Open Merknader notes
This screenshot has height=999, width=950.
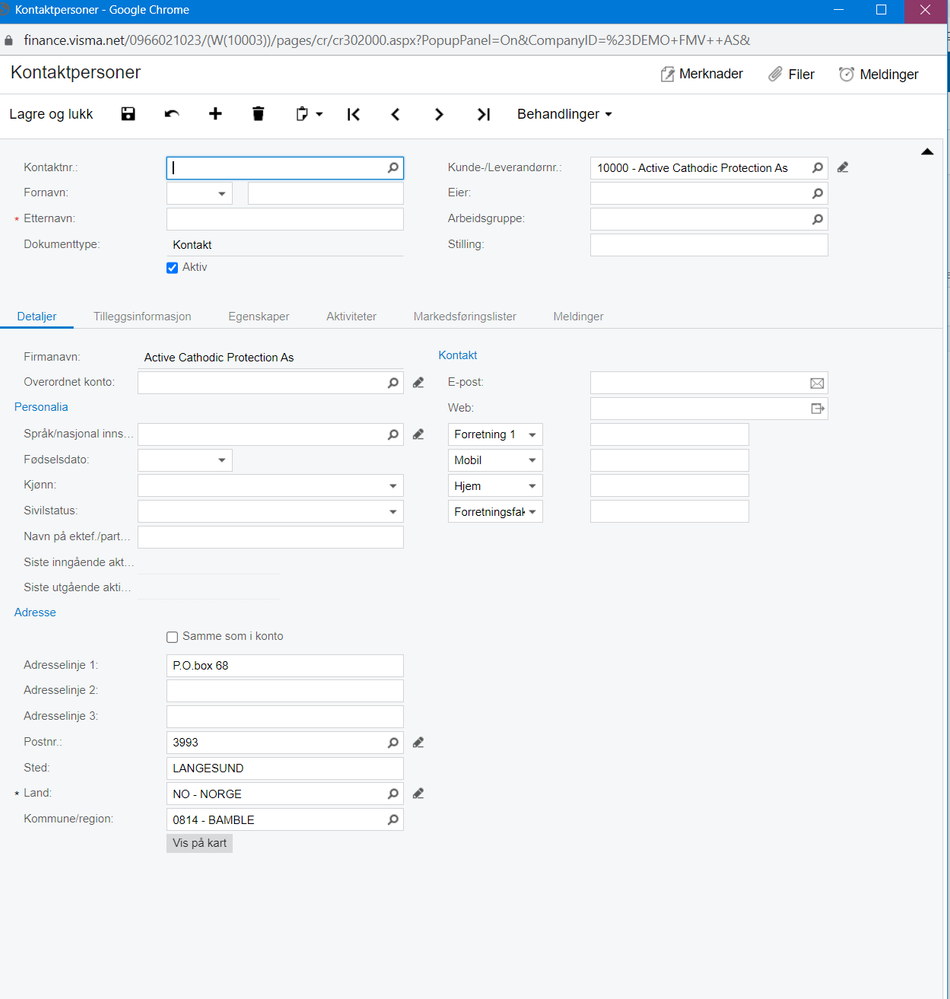click(702, 74)
